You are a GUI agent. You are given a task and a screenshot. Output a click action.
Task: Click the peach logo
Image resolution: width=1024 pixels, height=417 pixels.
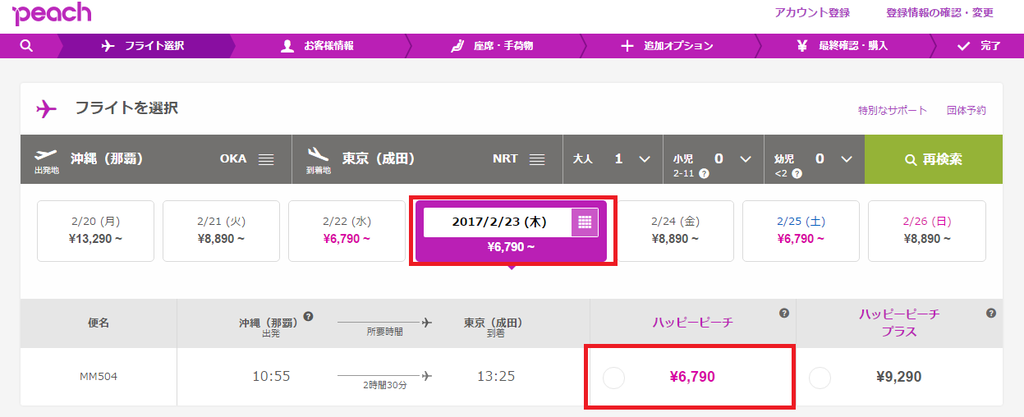[x=52, y=14]
